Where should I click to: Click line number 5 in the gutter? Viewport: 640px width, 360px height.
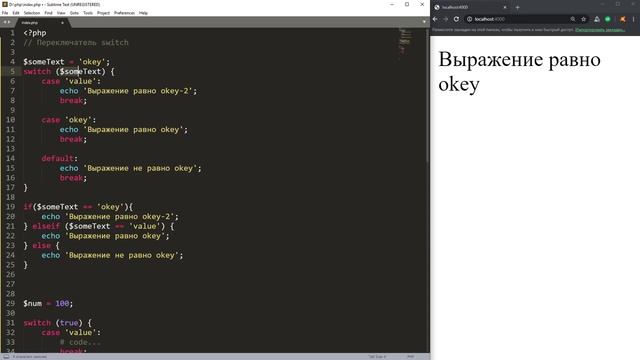pyautogui.click(x=12, y=71)
